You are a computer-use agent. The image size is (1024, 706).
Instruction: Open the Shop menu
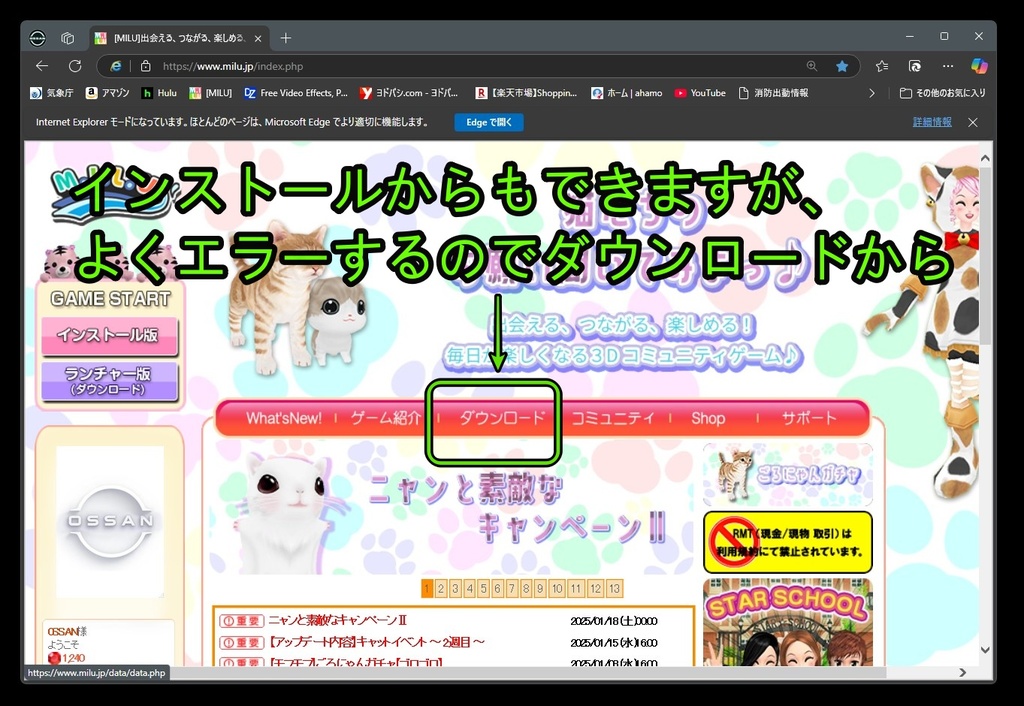pyautogui.click(x=708, y=418)
